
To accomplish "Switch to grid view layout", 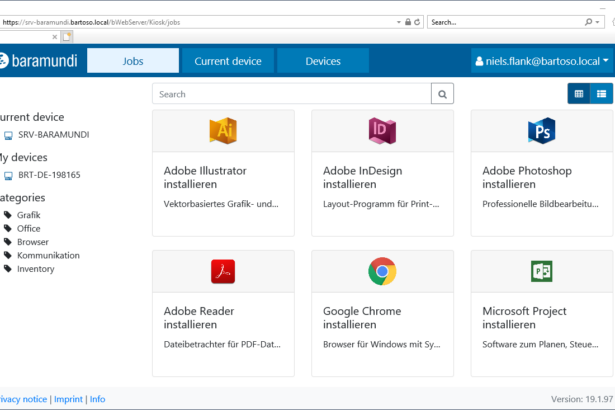I will pyautogui.click(x=579, y=93).
